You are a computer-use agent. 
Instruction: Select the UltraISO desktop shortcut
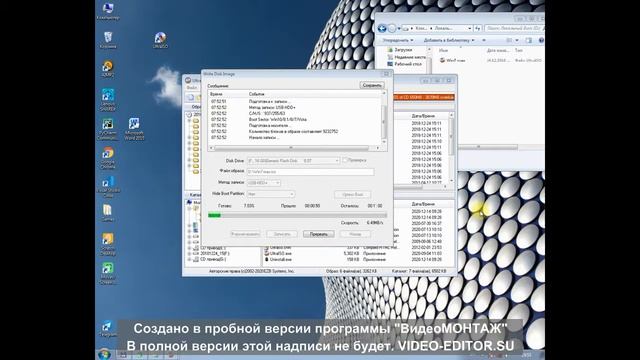[160, 40]
